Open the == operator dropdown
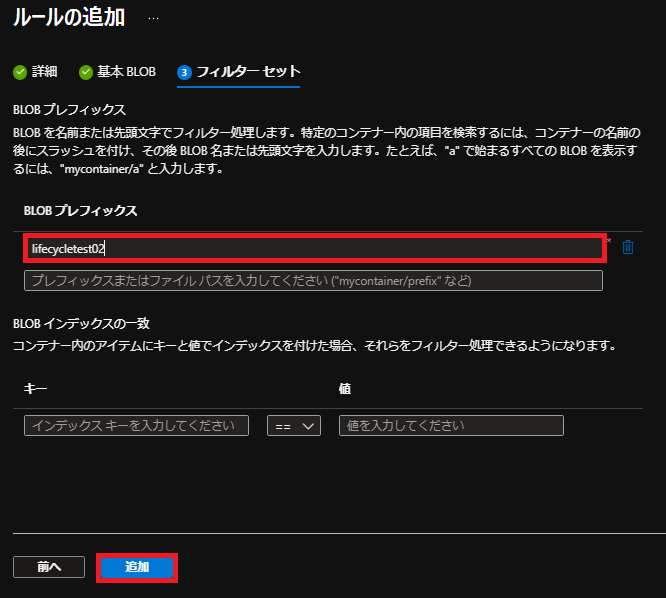This screenshot has width=666, height=598. [x=294, y=426]
